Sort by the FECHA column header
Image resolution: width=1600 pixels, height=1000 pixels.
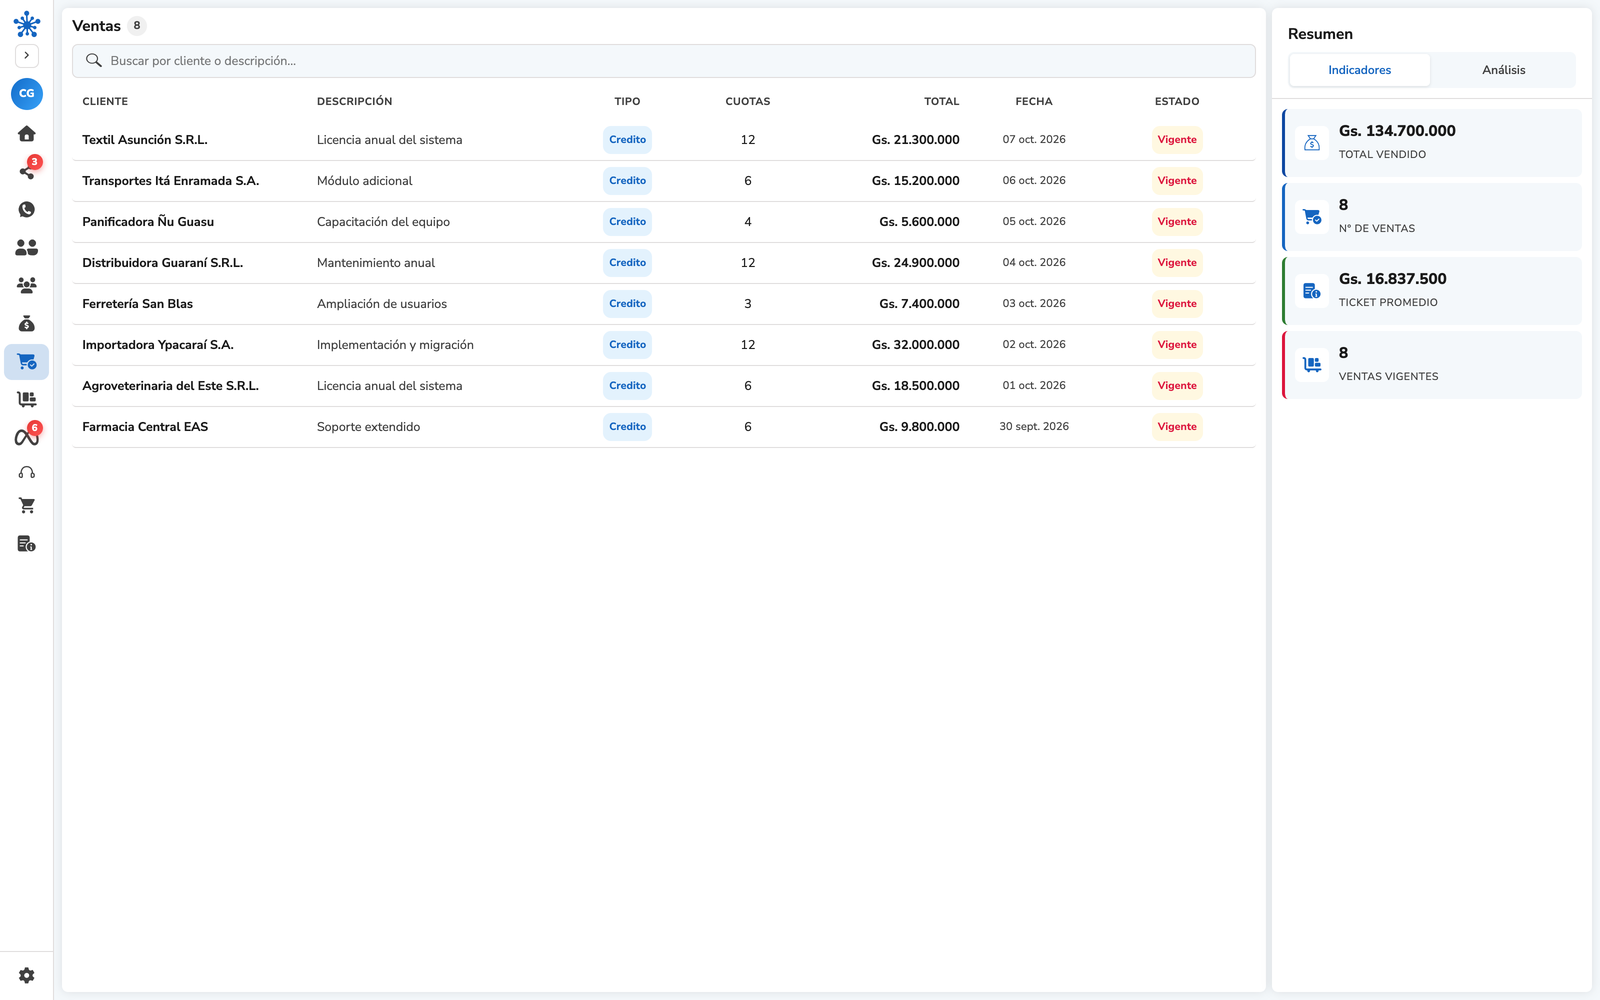1034,101
